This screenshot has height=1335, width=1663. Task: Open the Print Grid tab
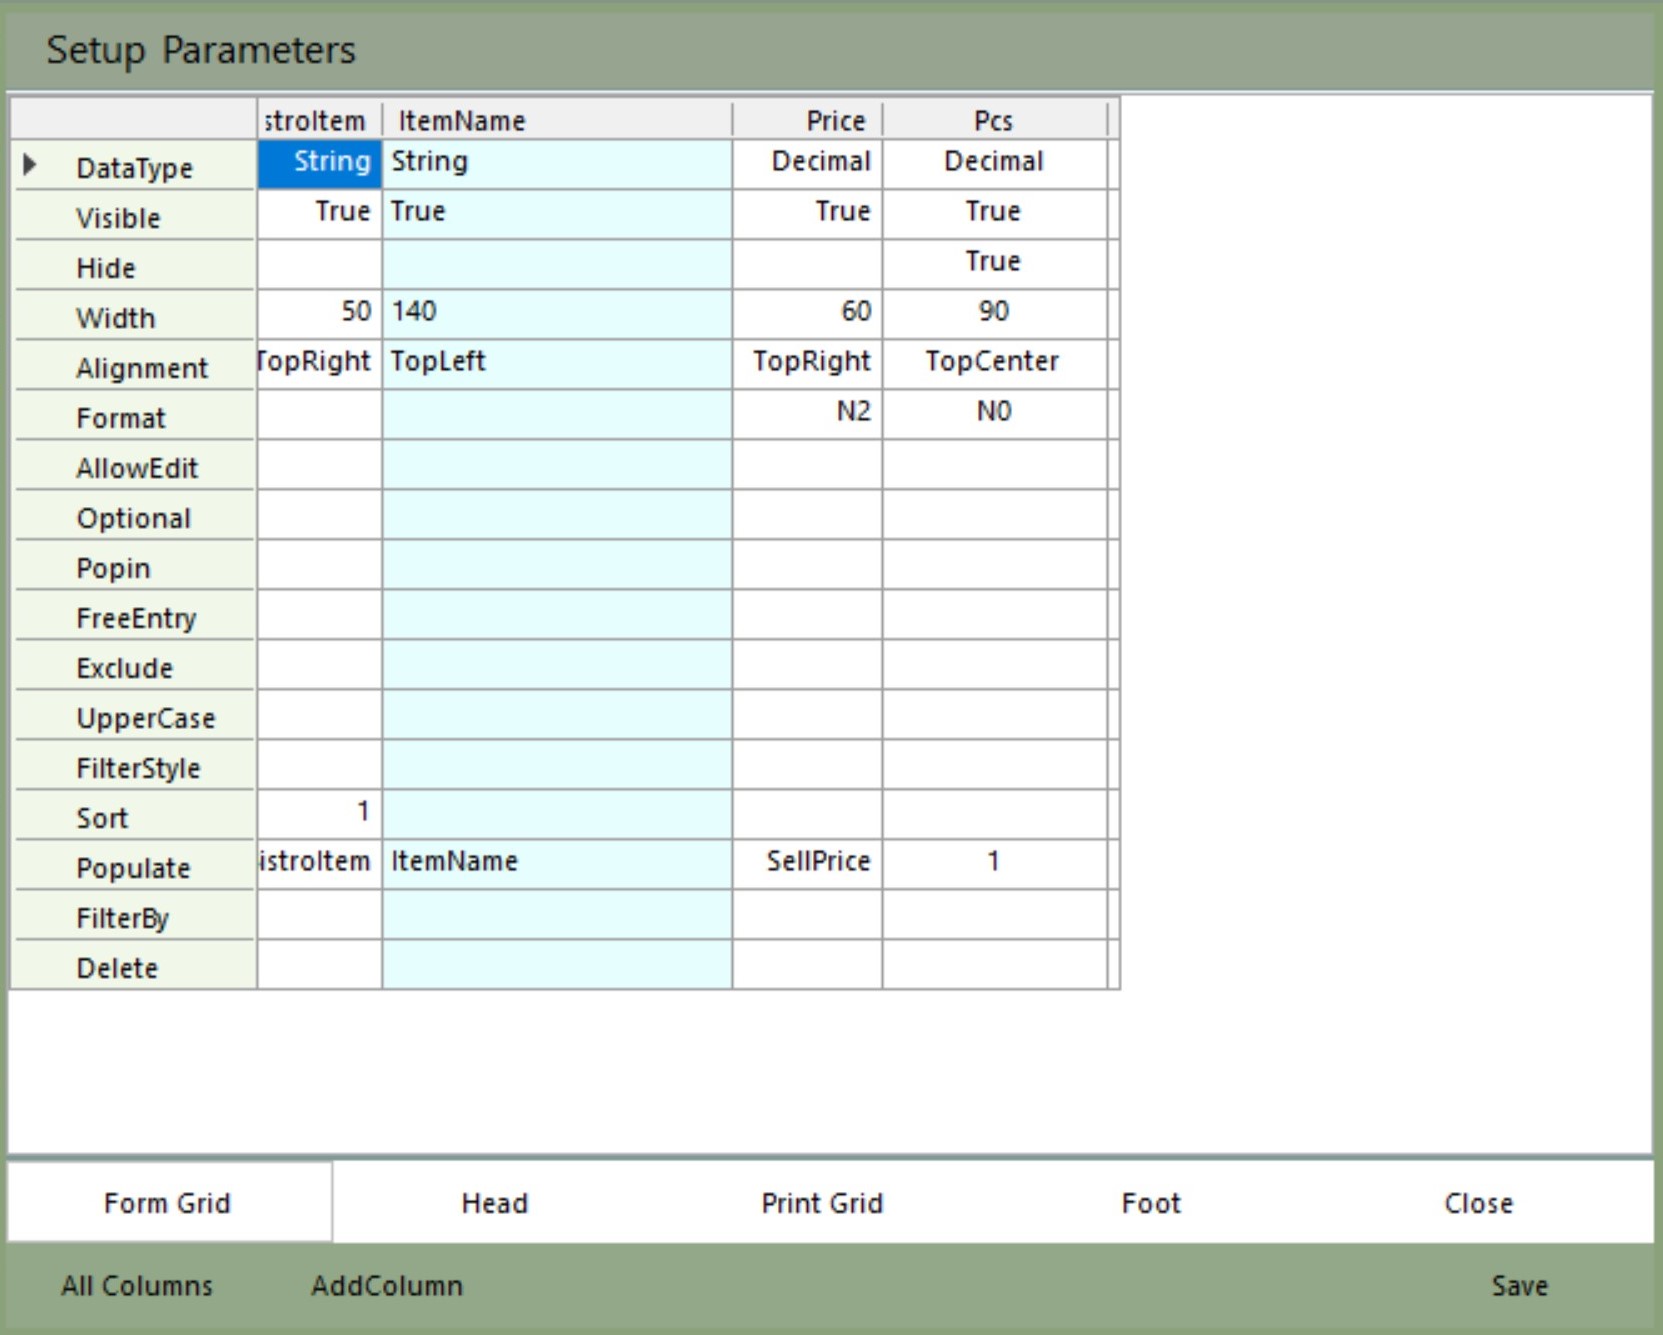[822, 1203]
